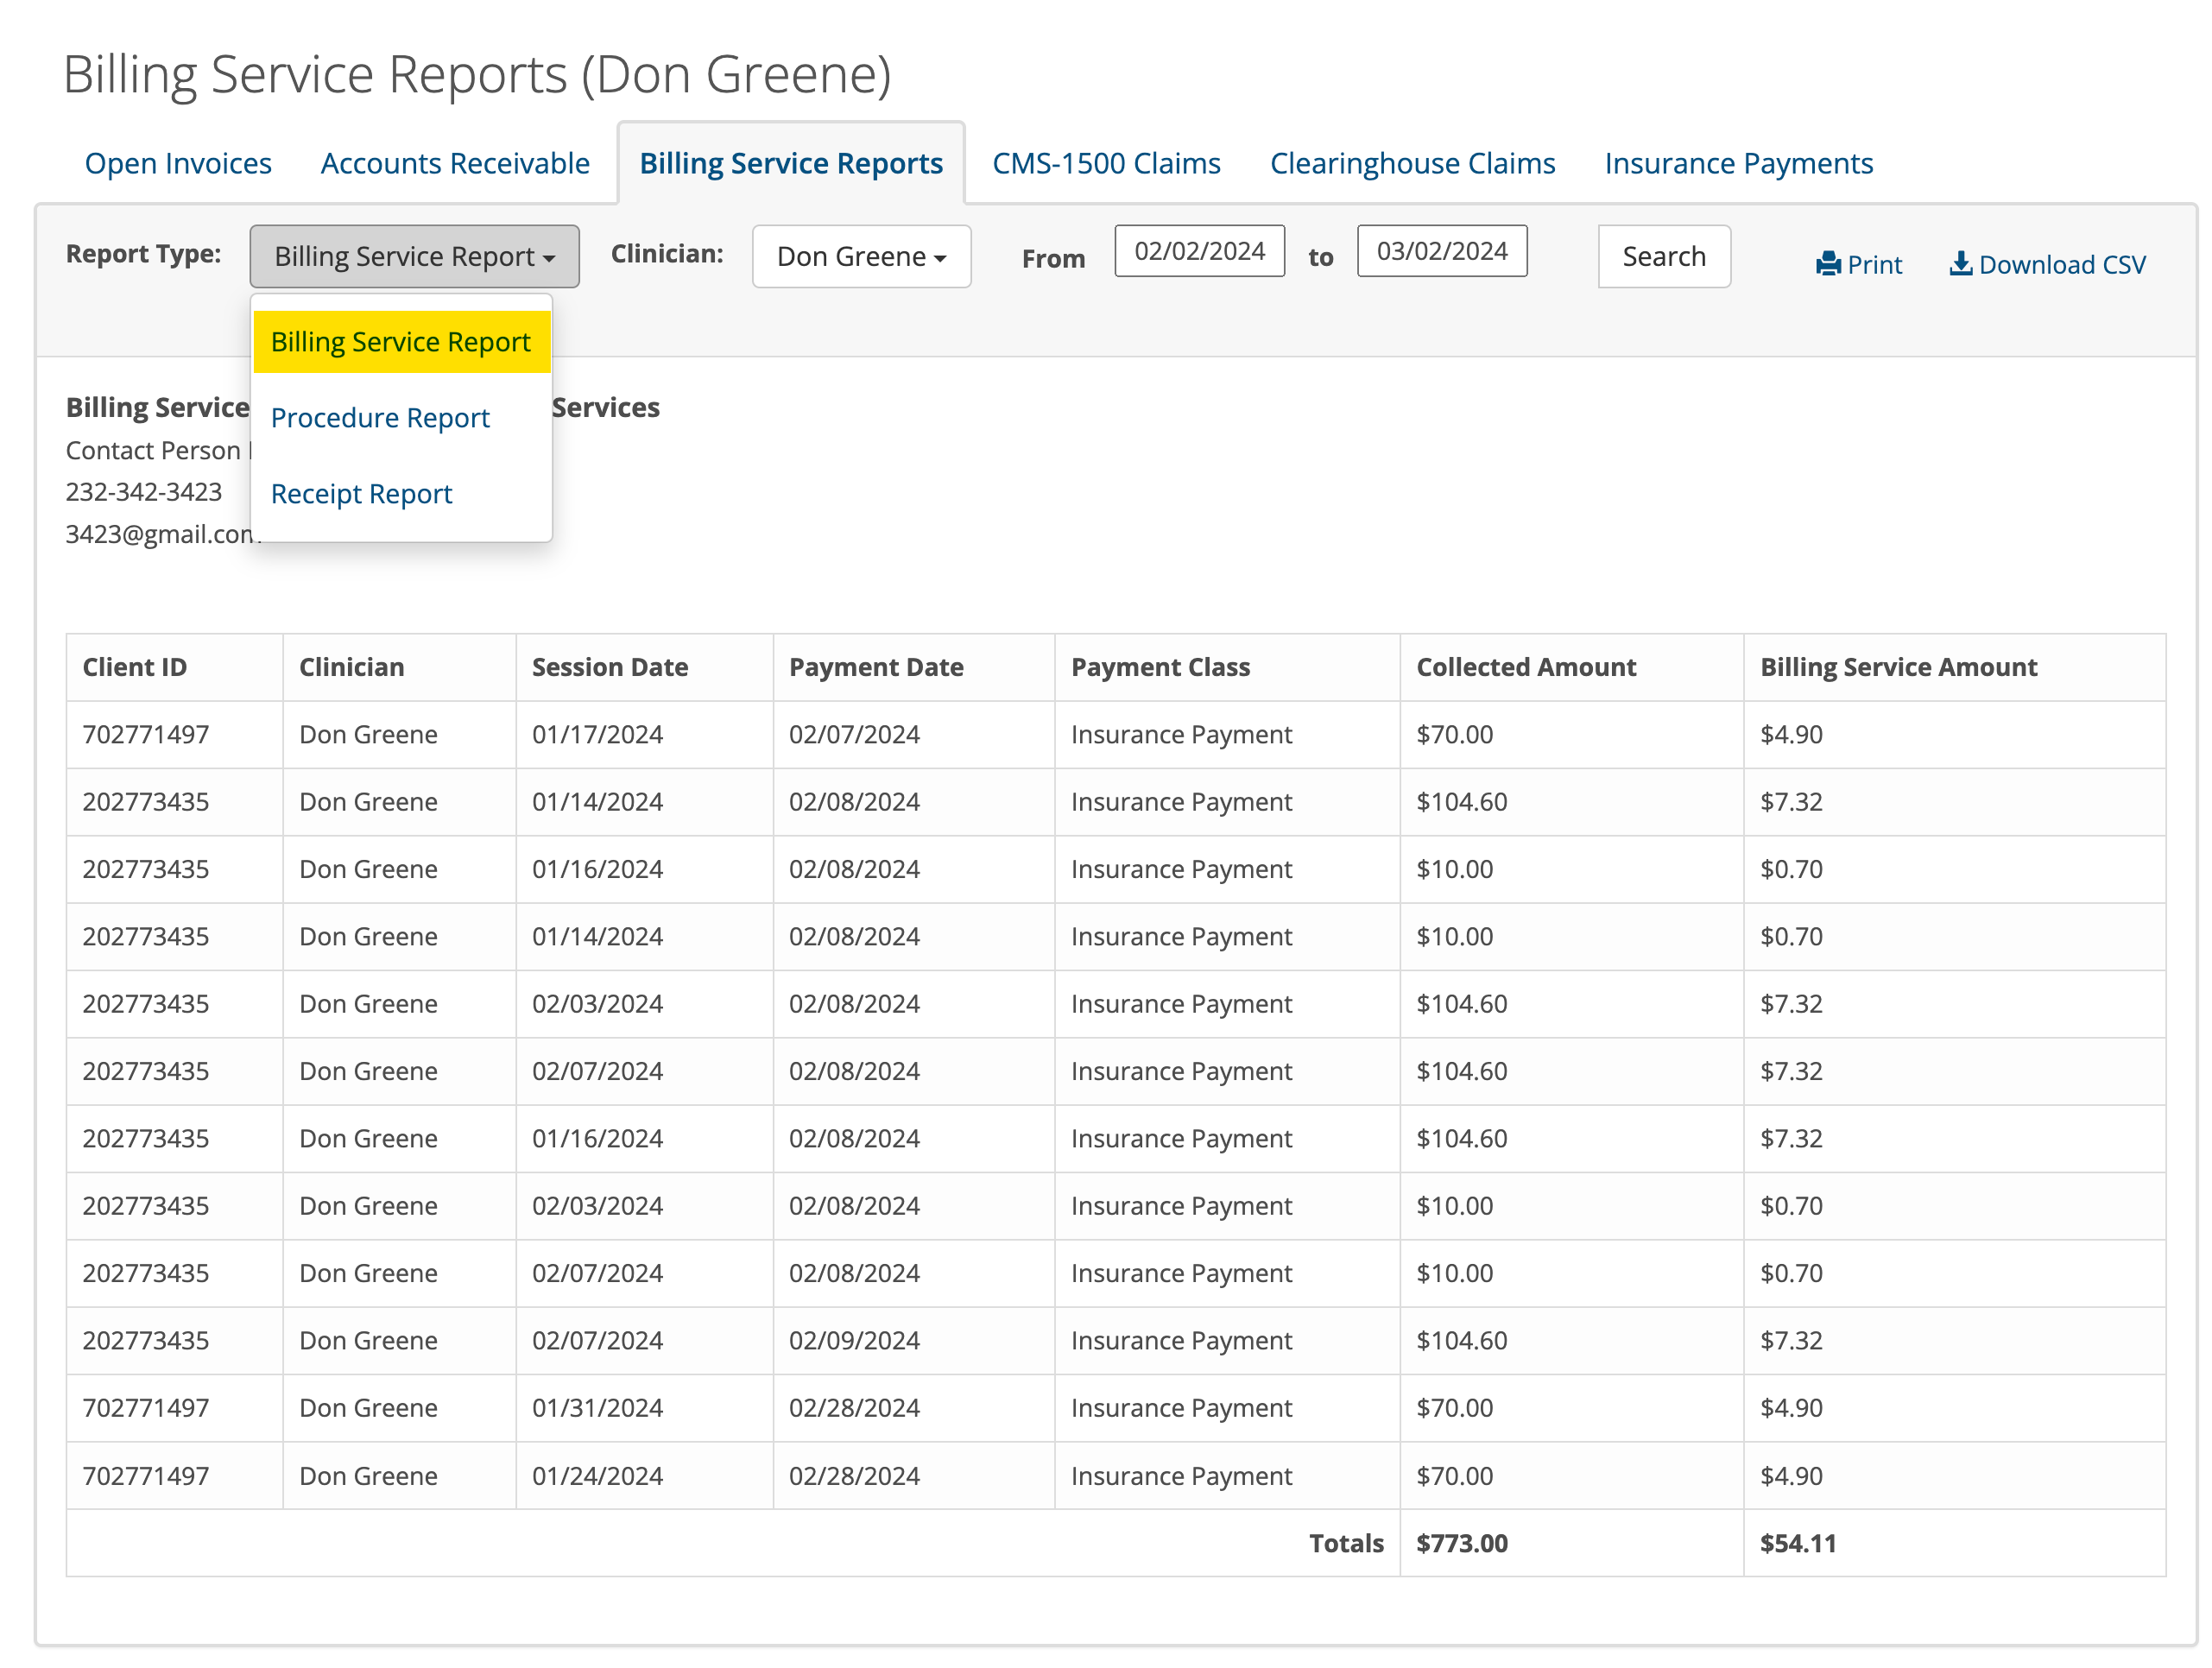2212x1668 pixels.
Task: Focus the From date field 02/02/2024
Action: click(1199, 251)
